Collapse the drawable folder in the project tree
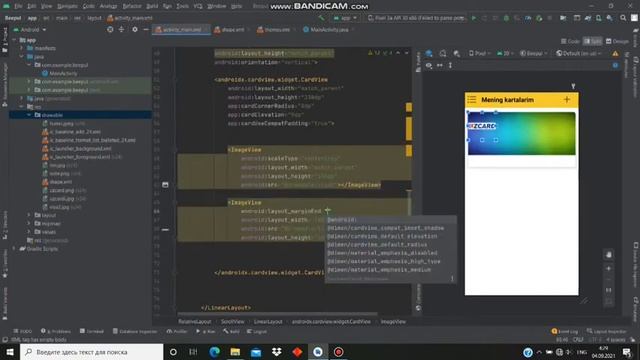The height and width of the screenshot is (360, 640). (x=29, y=115)
